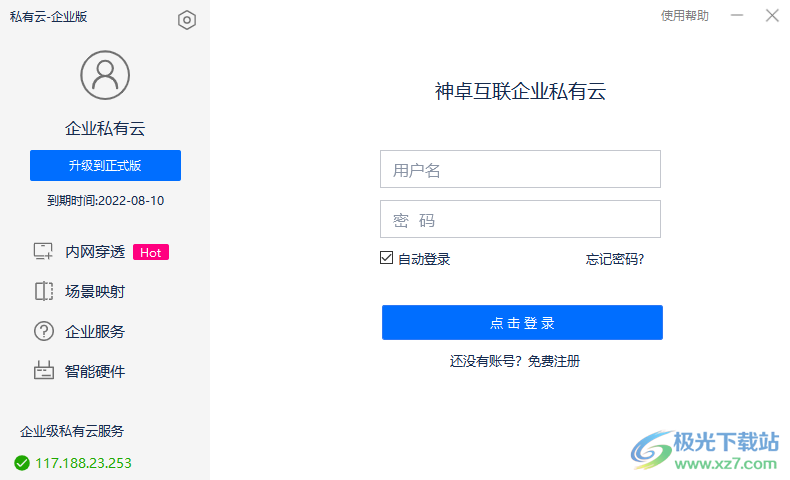The image size is (790, 480).
Task: Click the 企业私有云 account name label
Action: (105, 128)
